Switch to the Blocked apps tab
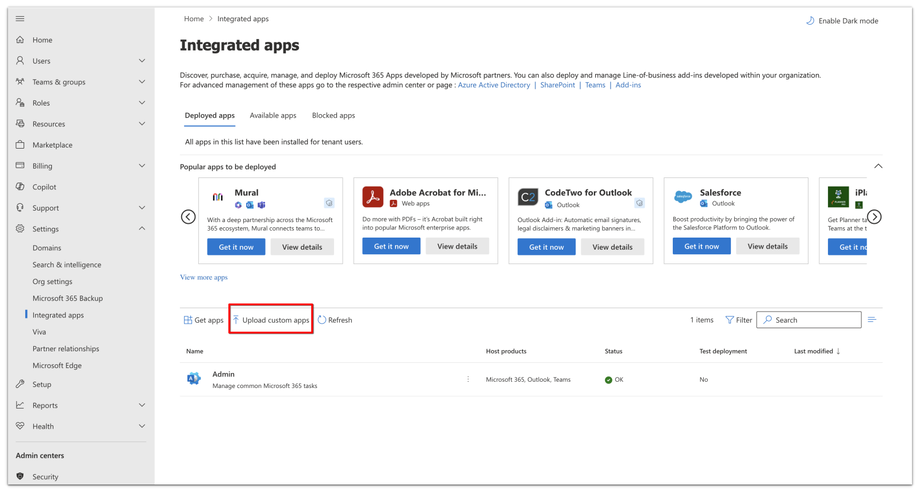Screen dimensions: 920x493 [x=333, y=116]
